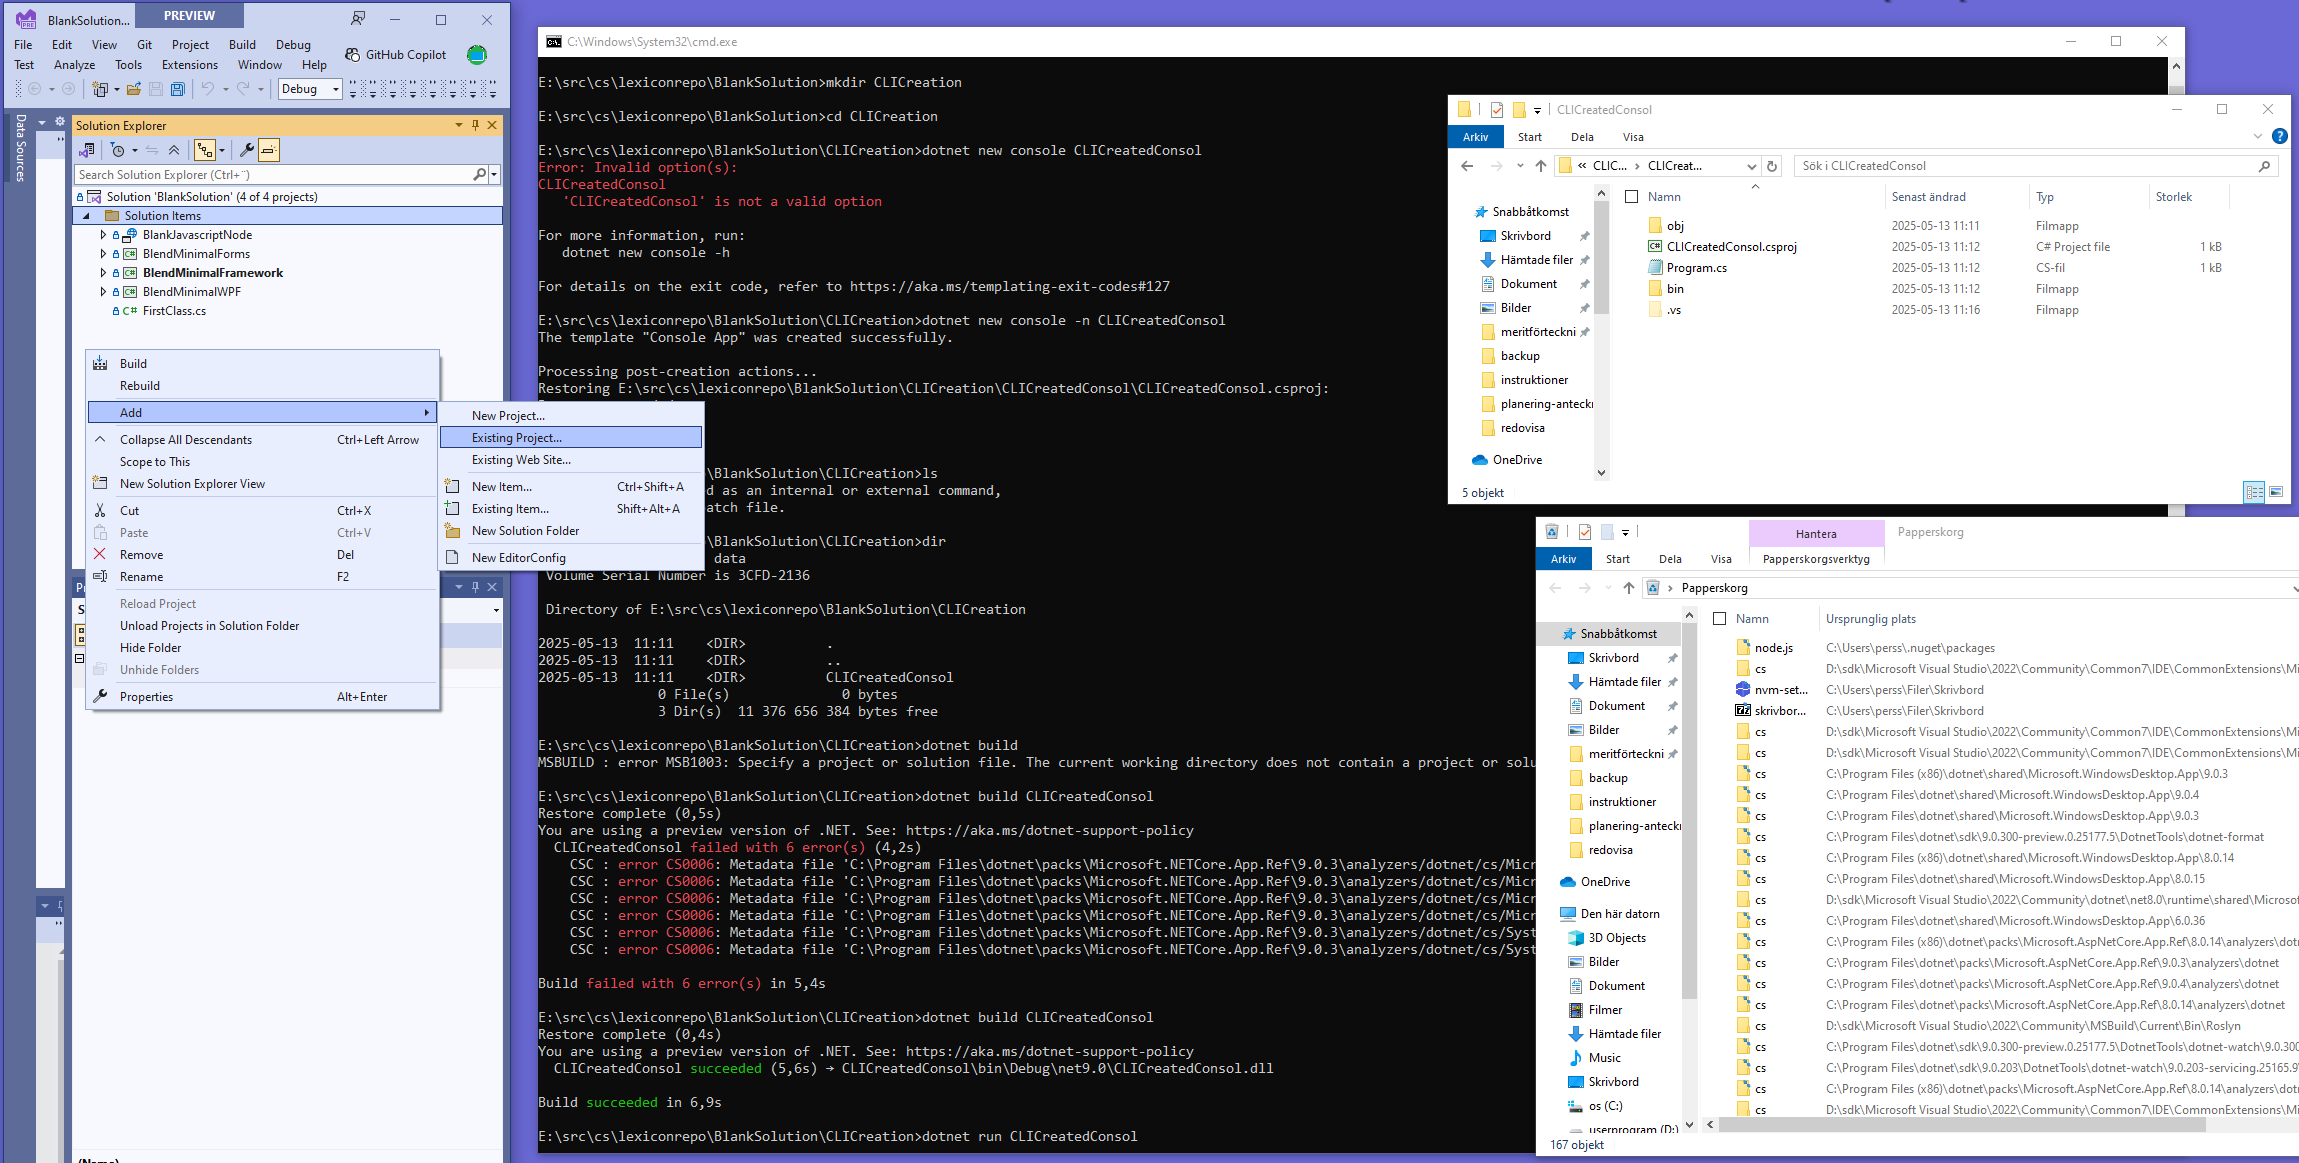
Task: Refresh the CLICreatedConsol folder view
Action: [x=1772, y=166]
